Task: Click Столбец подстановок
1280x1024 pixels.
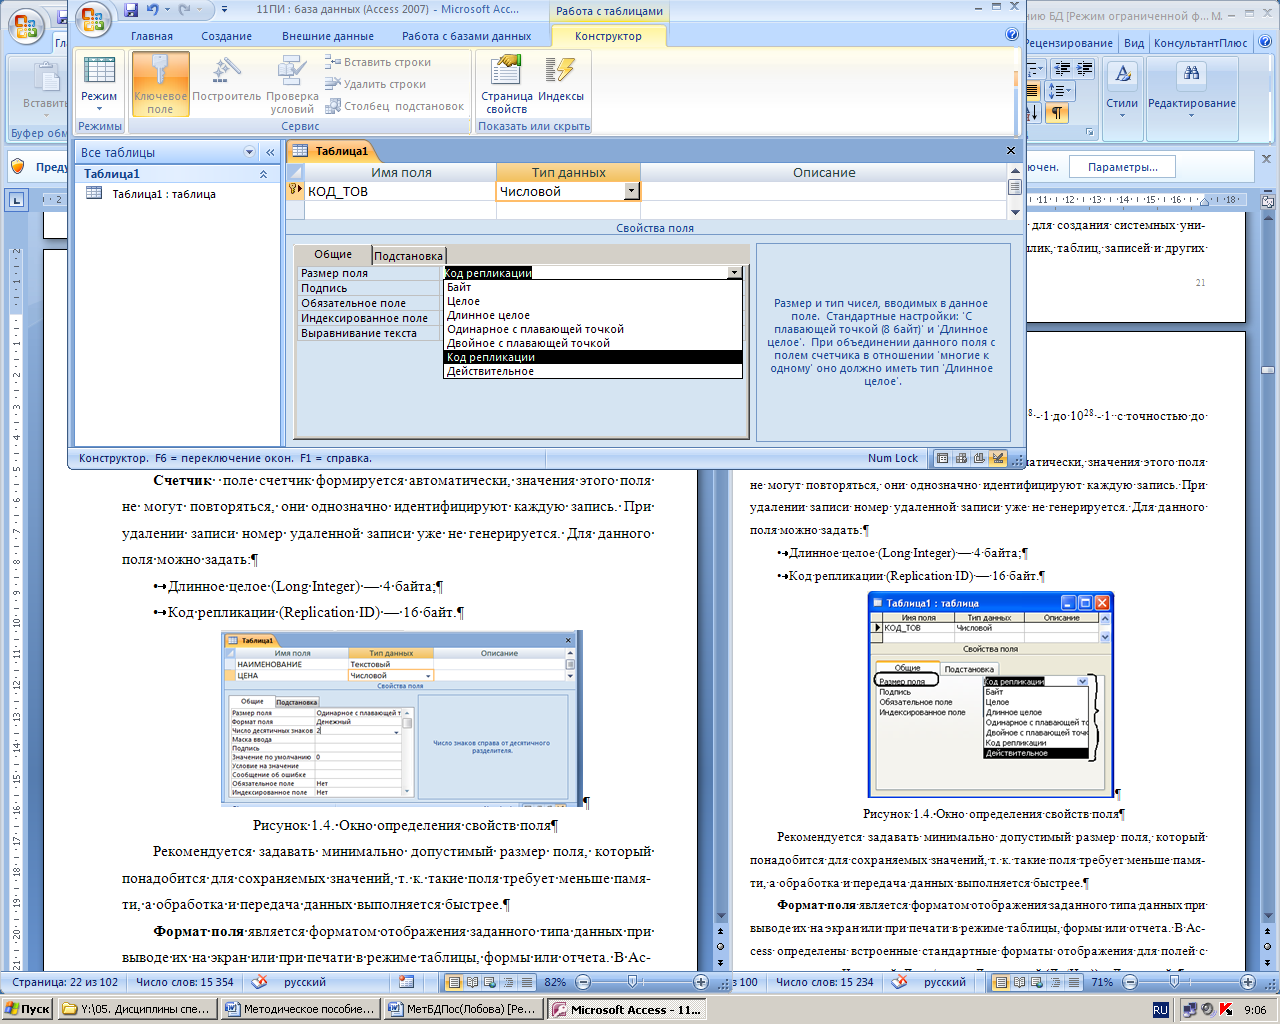Action: coord(395,106)
